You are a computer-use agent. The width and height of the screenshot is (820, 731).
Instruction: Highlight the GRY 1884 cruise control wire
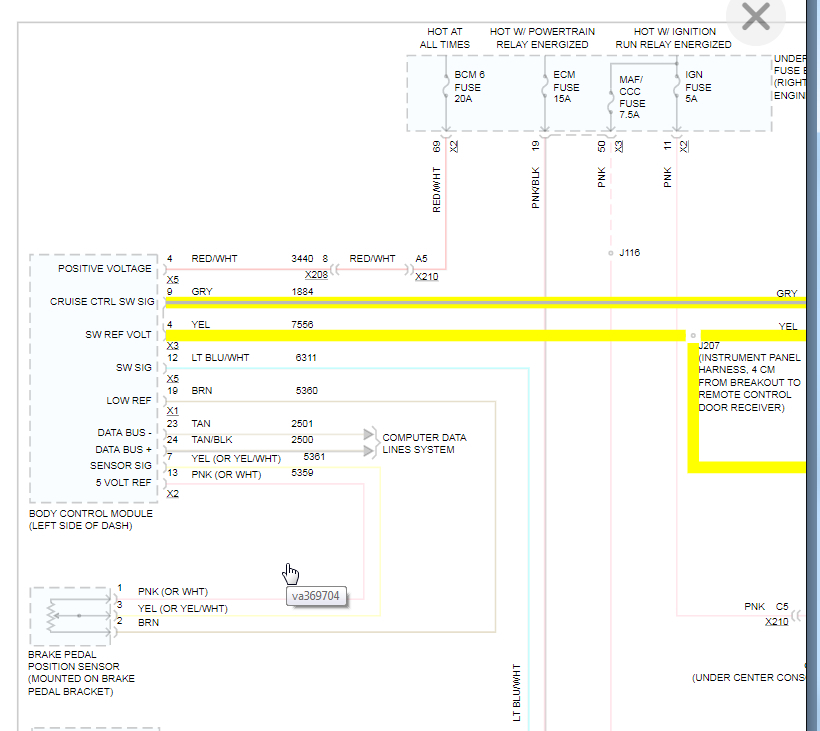tap(485, 303)
